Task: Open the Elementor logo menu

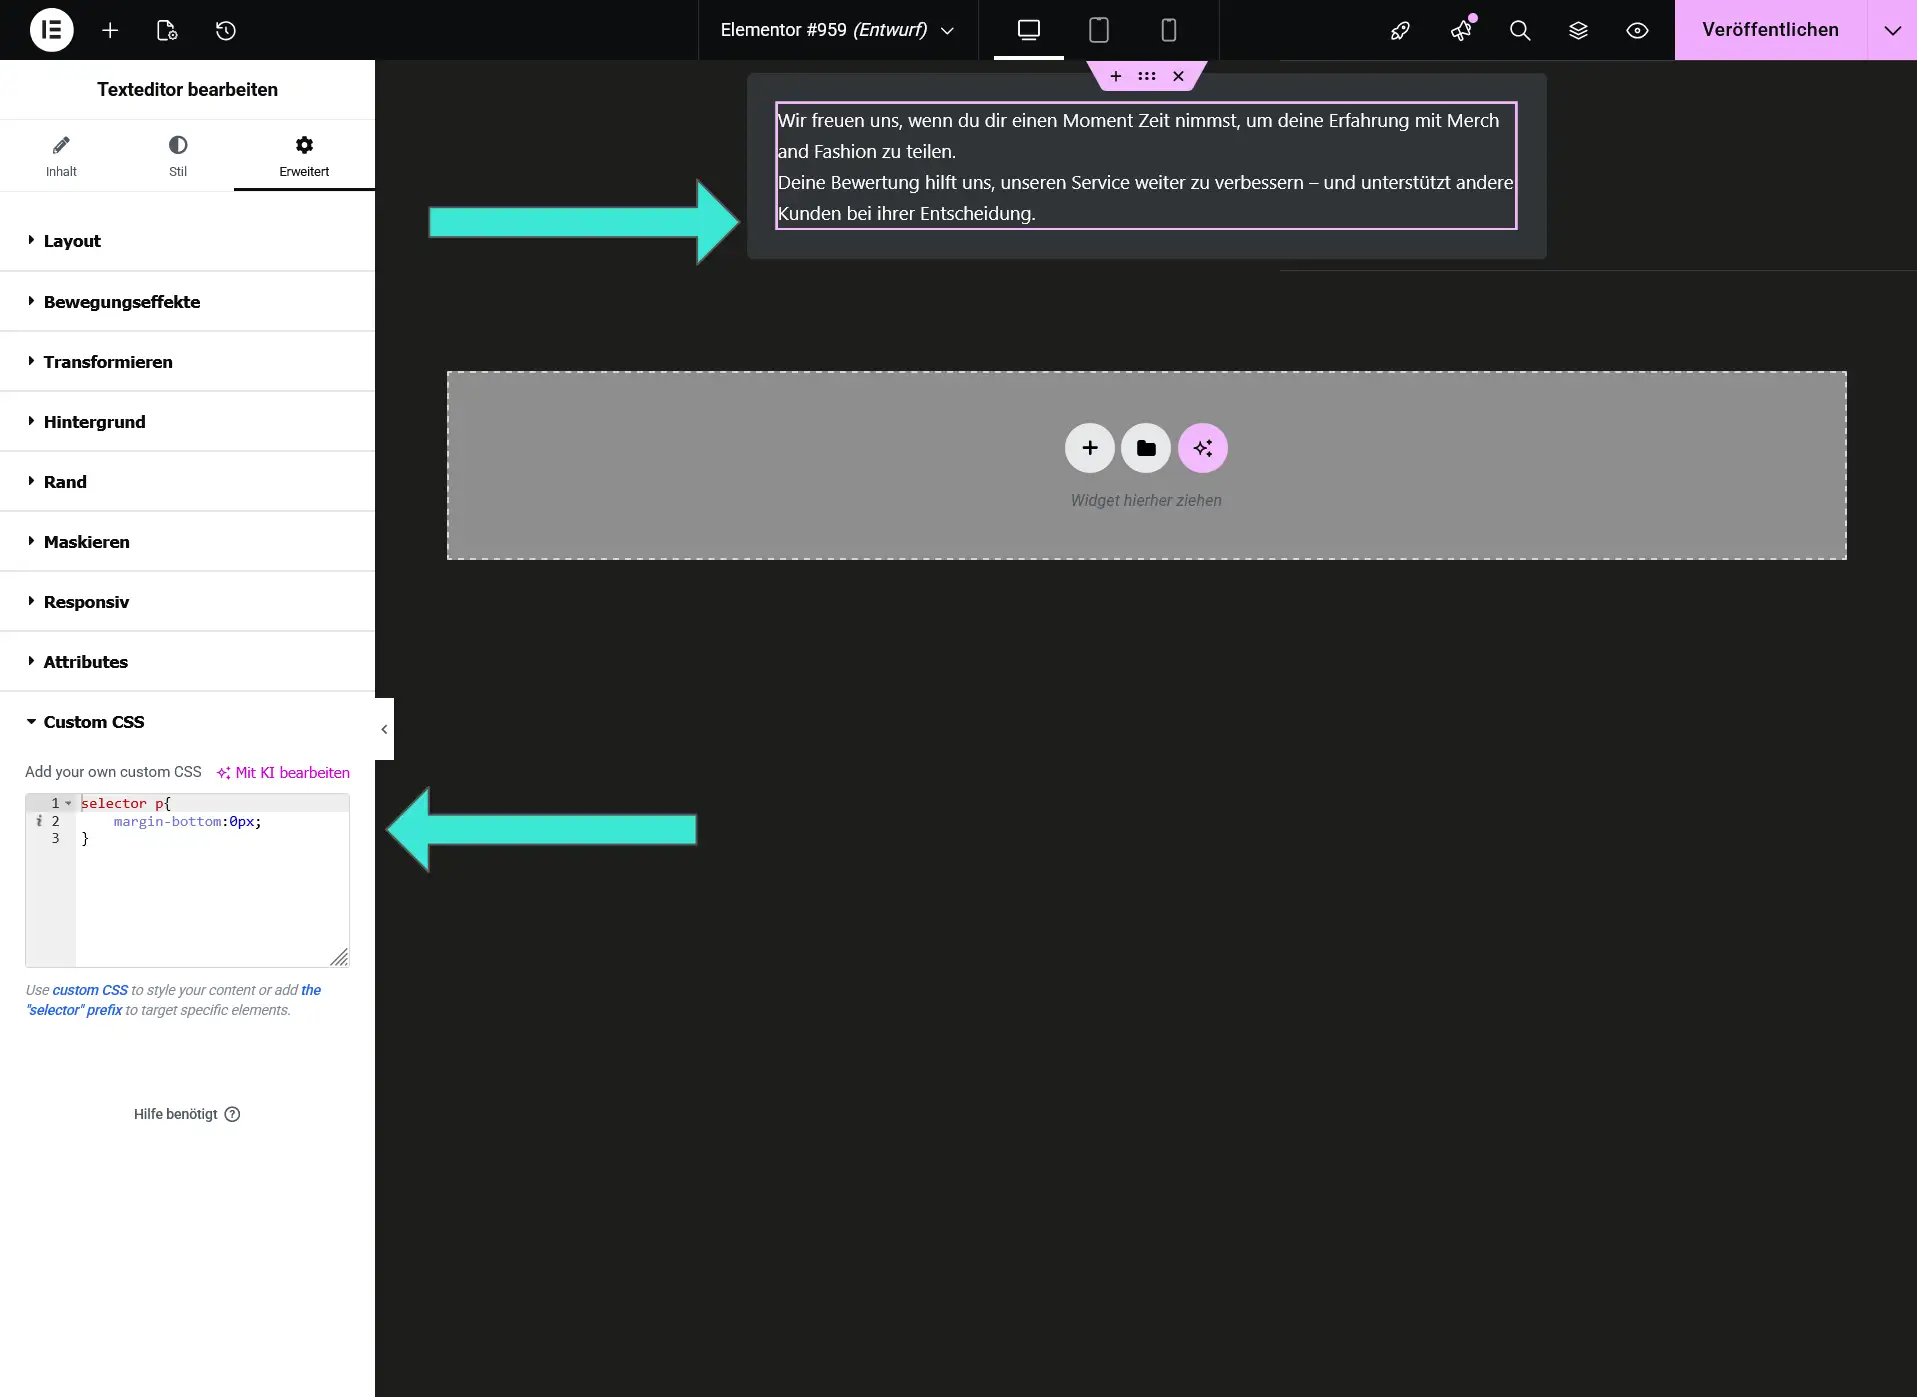Action: click(51, 30)
